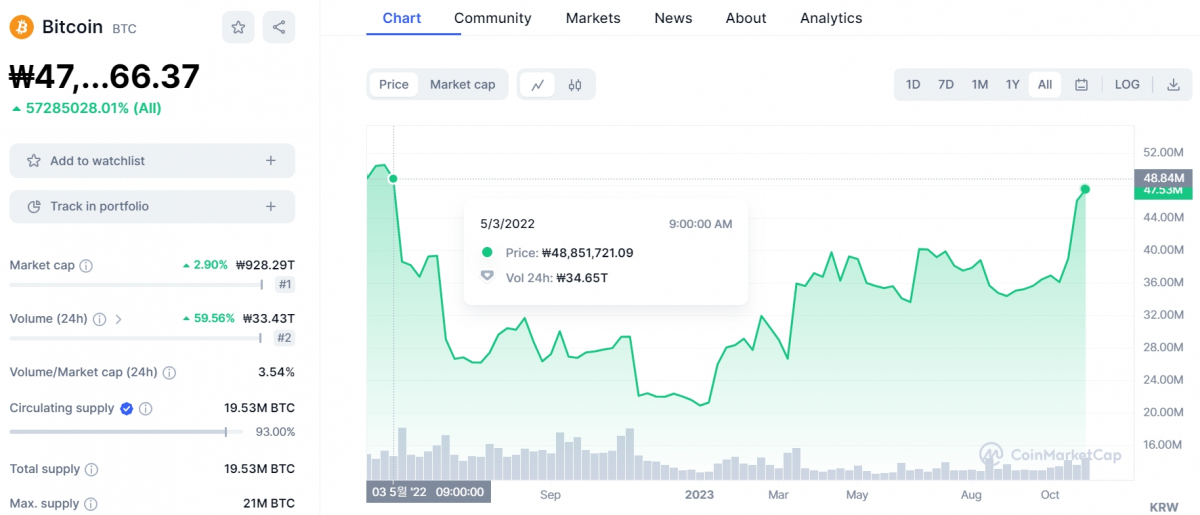The width and height of the screenshot is (1200, 515).
Task: Switch to line chart view icon
Action: [537, 85]
